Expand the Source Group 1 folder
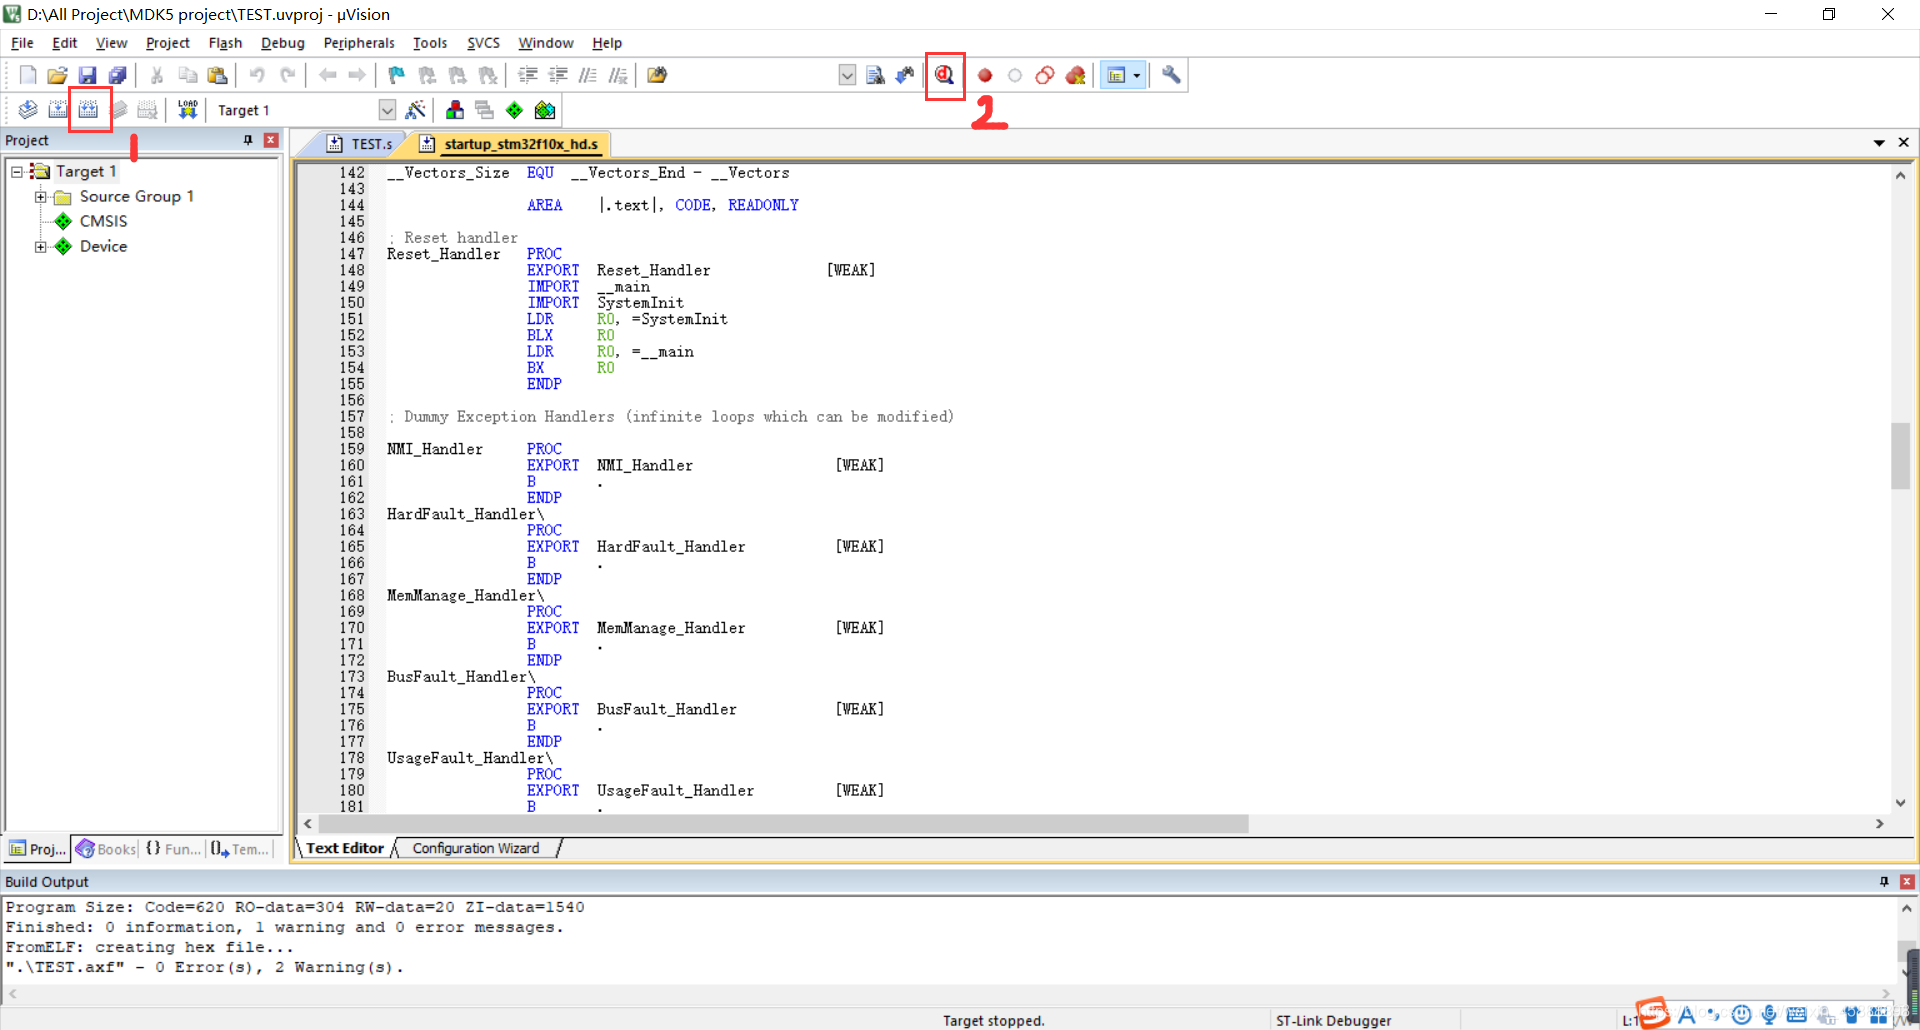 [x=41, y=197]
